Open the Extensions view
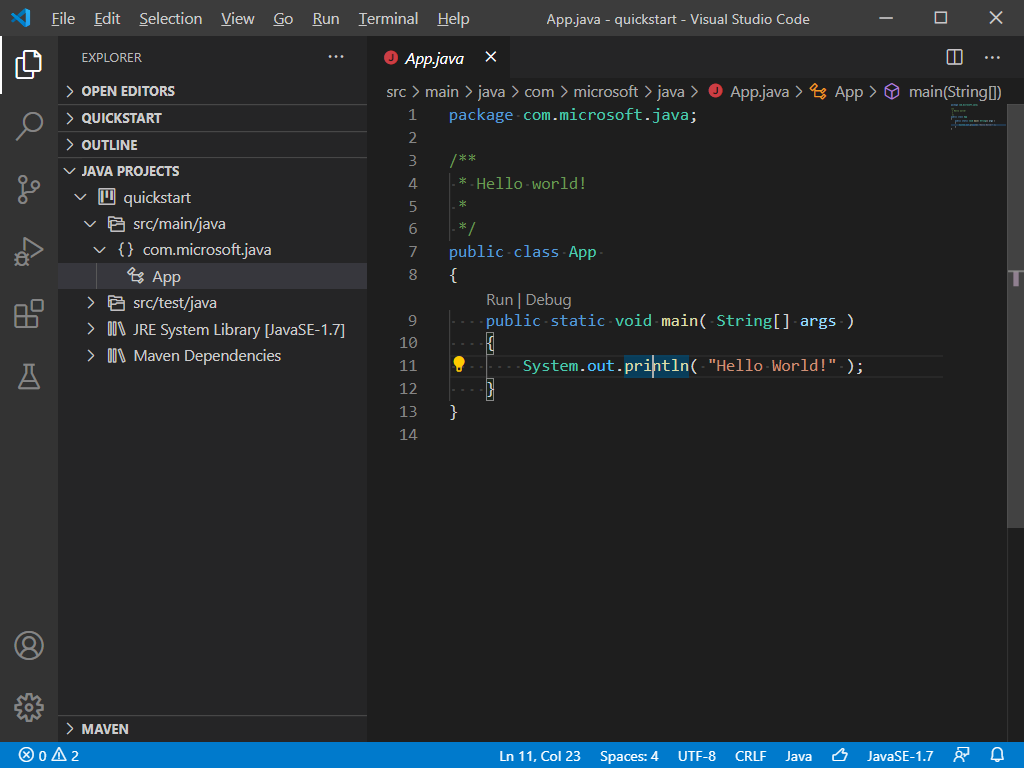The image size is (1024, 768). coord(29,314)
